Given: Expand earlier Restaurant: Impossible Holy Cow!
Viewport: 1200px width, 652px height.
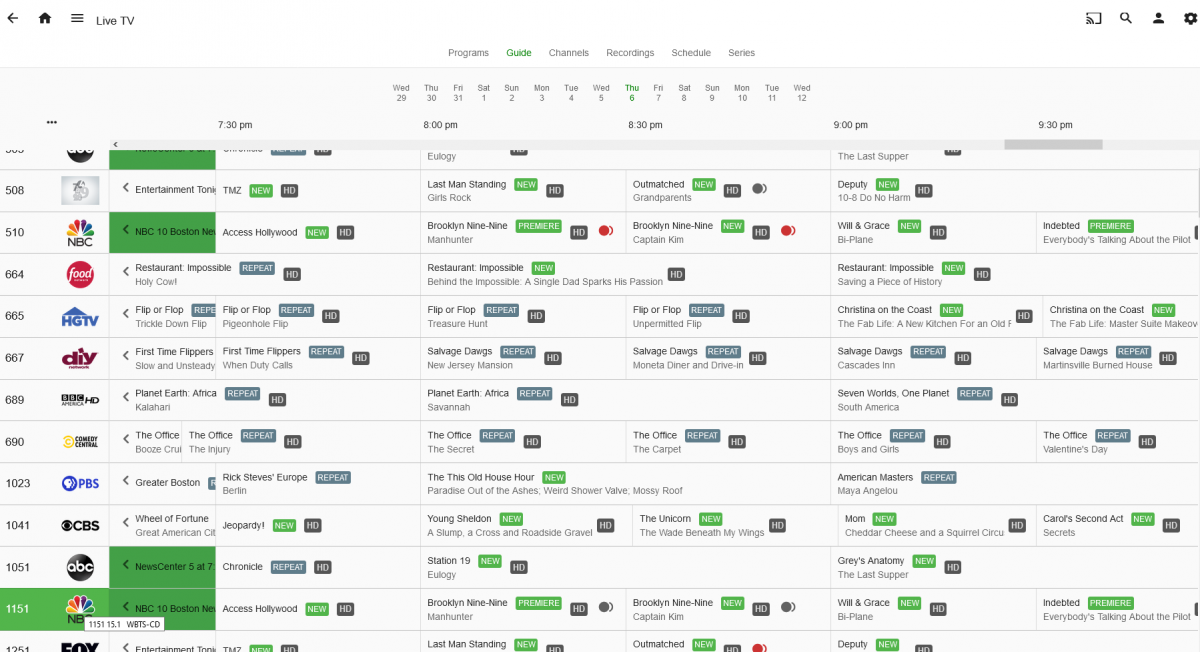Looking at the screenshot, I should (126, 272).
